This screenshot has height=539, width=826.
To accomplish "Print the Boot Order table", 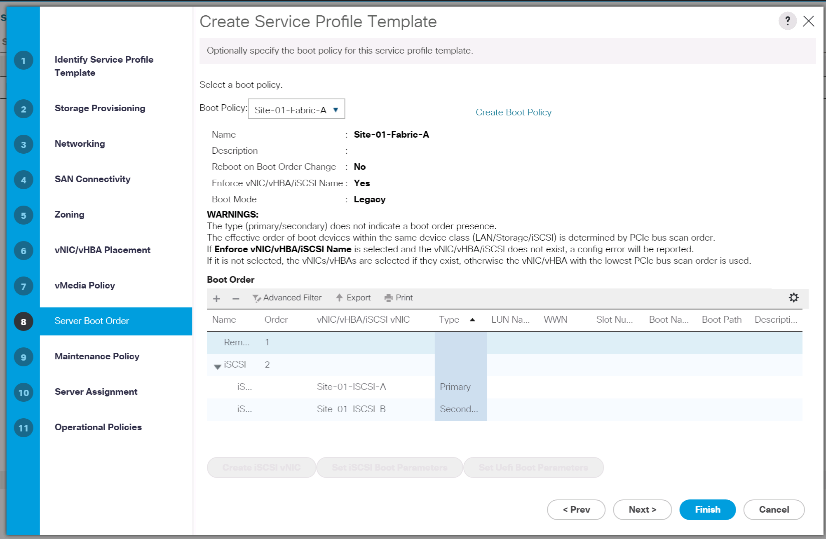I will coord(398,298).
